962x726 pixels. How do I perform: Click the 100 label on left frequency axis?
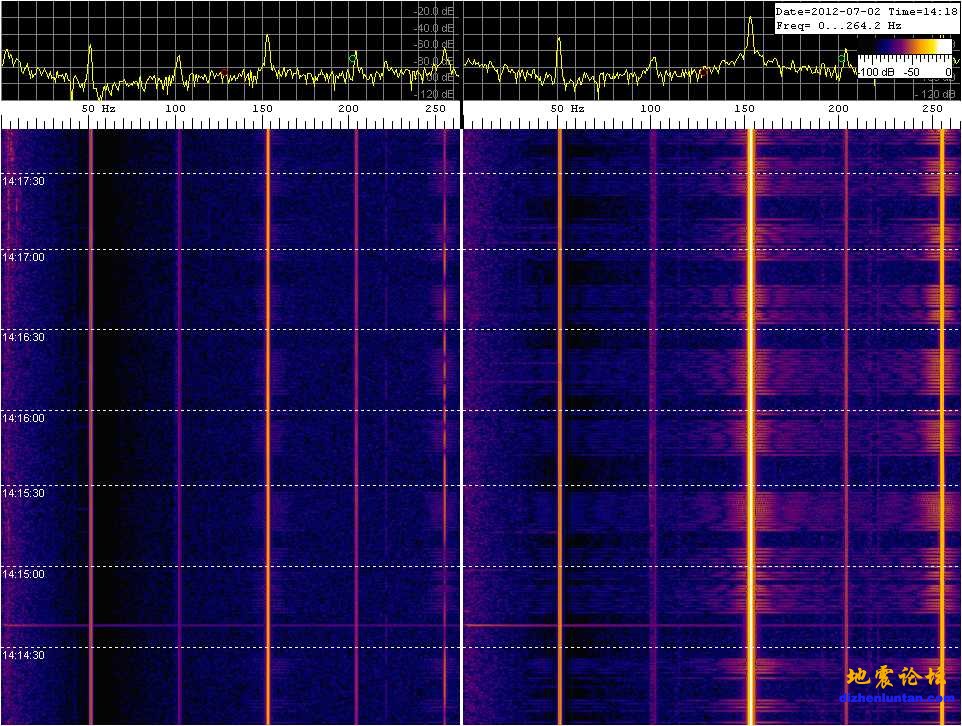(x=175, y=109)
